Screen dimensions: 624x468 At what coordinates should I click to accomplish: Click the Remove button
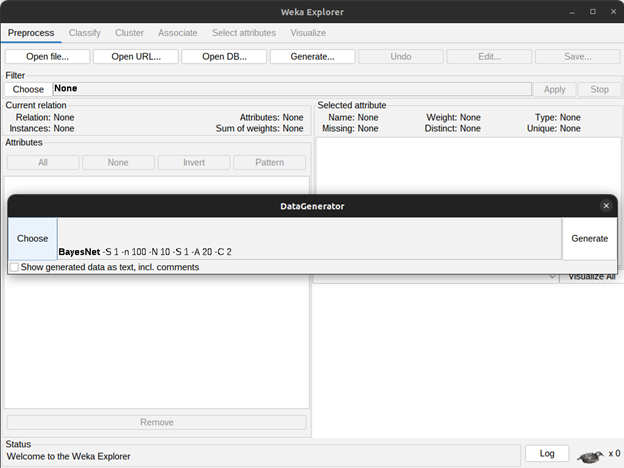coord(157,422)
